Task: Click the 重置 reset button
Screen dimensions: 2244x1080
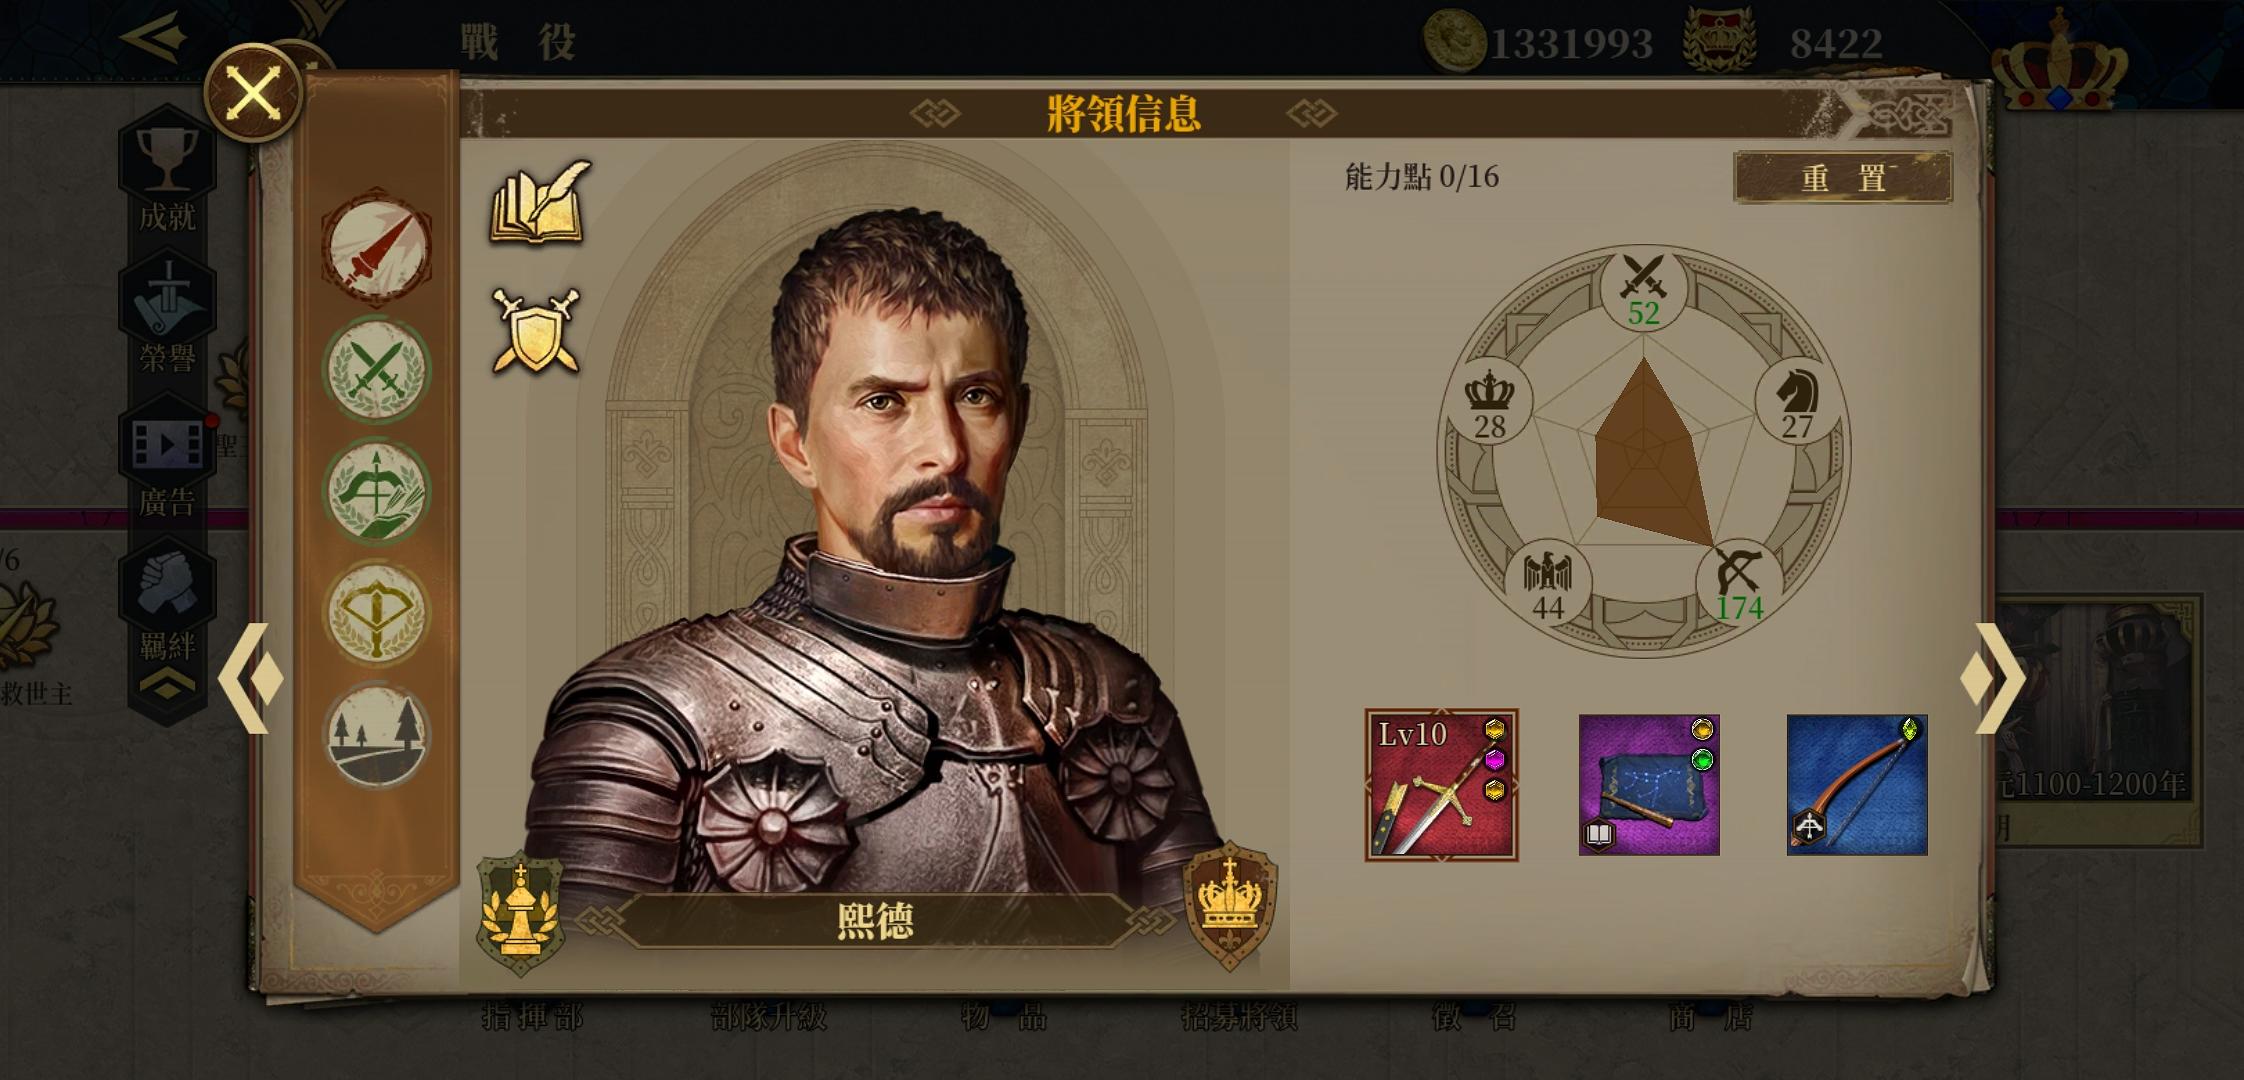Action: tap(1843, 178)
